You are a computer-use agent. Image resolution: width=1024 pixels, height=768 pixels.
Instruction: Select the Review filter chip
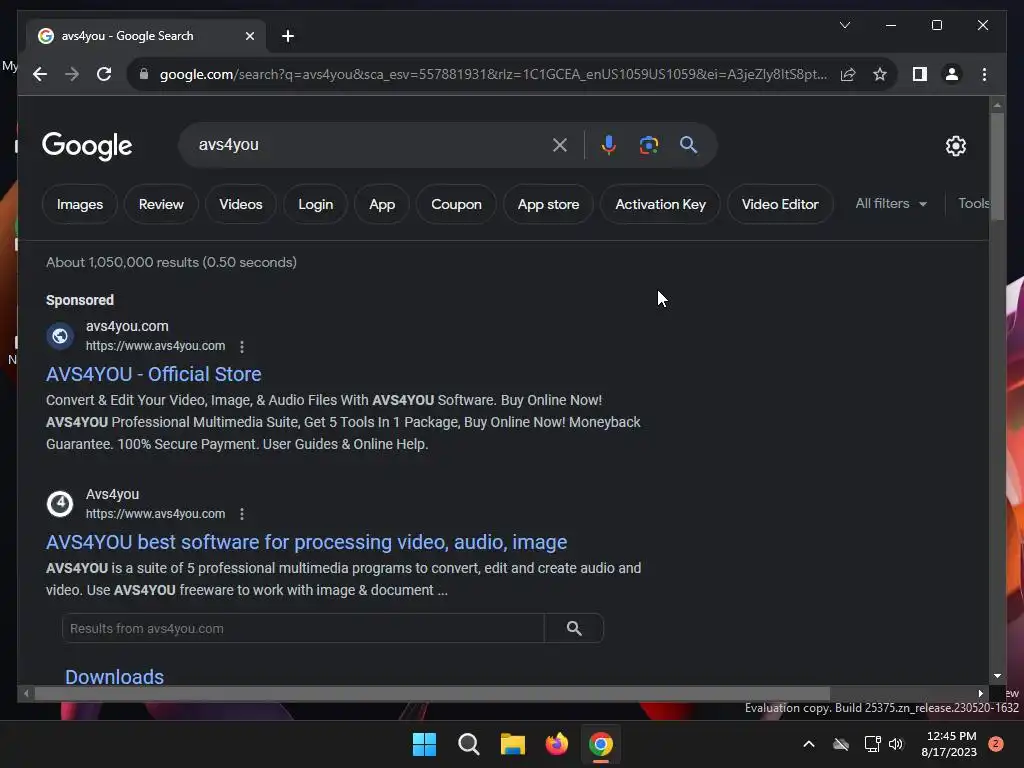pos(161,204)
